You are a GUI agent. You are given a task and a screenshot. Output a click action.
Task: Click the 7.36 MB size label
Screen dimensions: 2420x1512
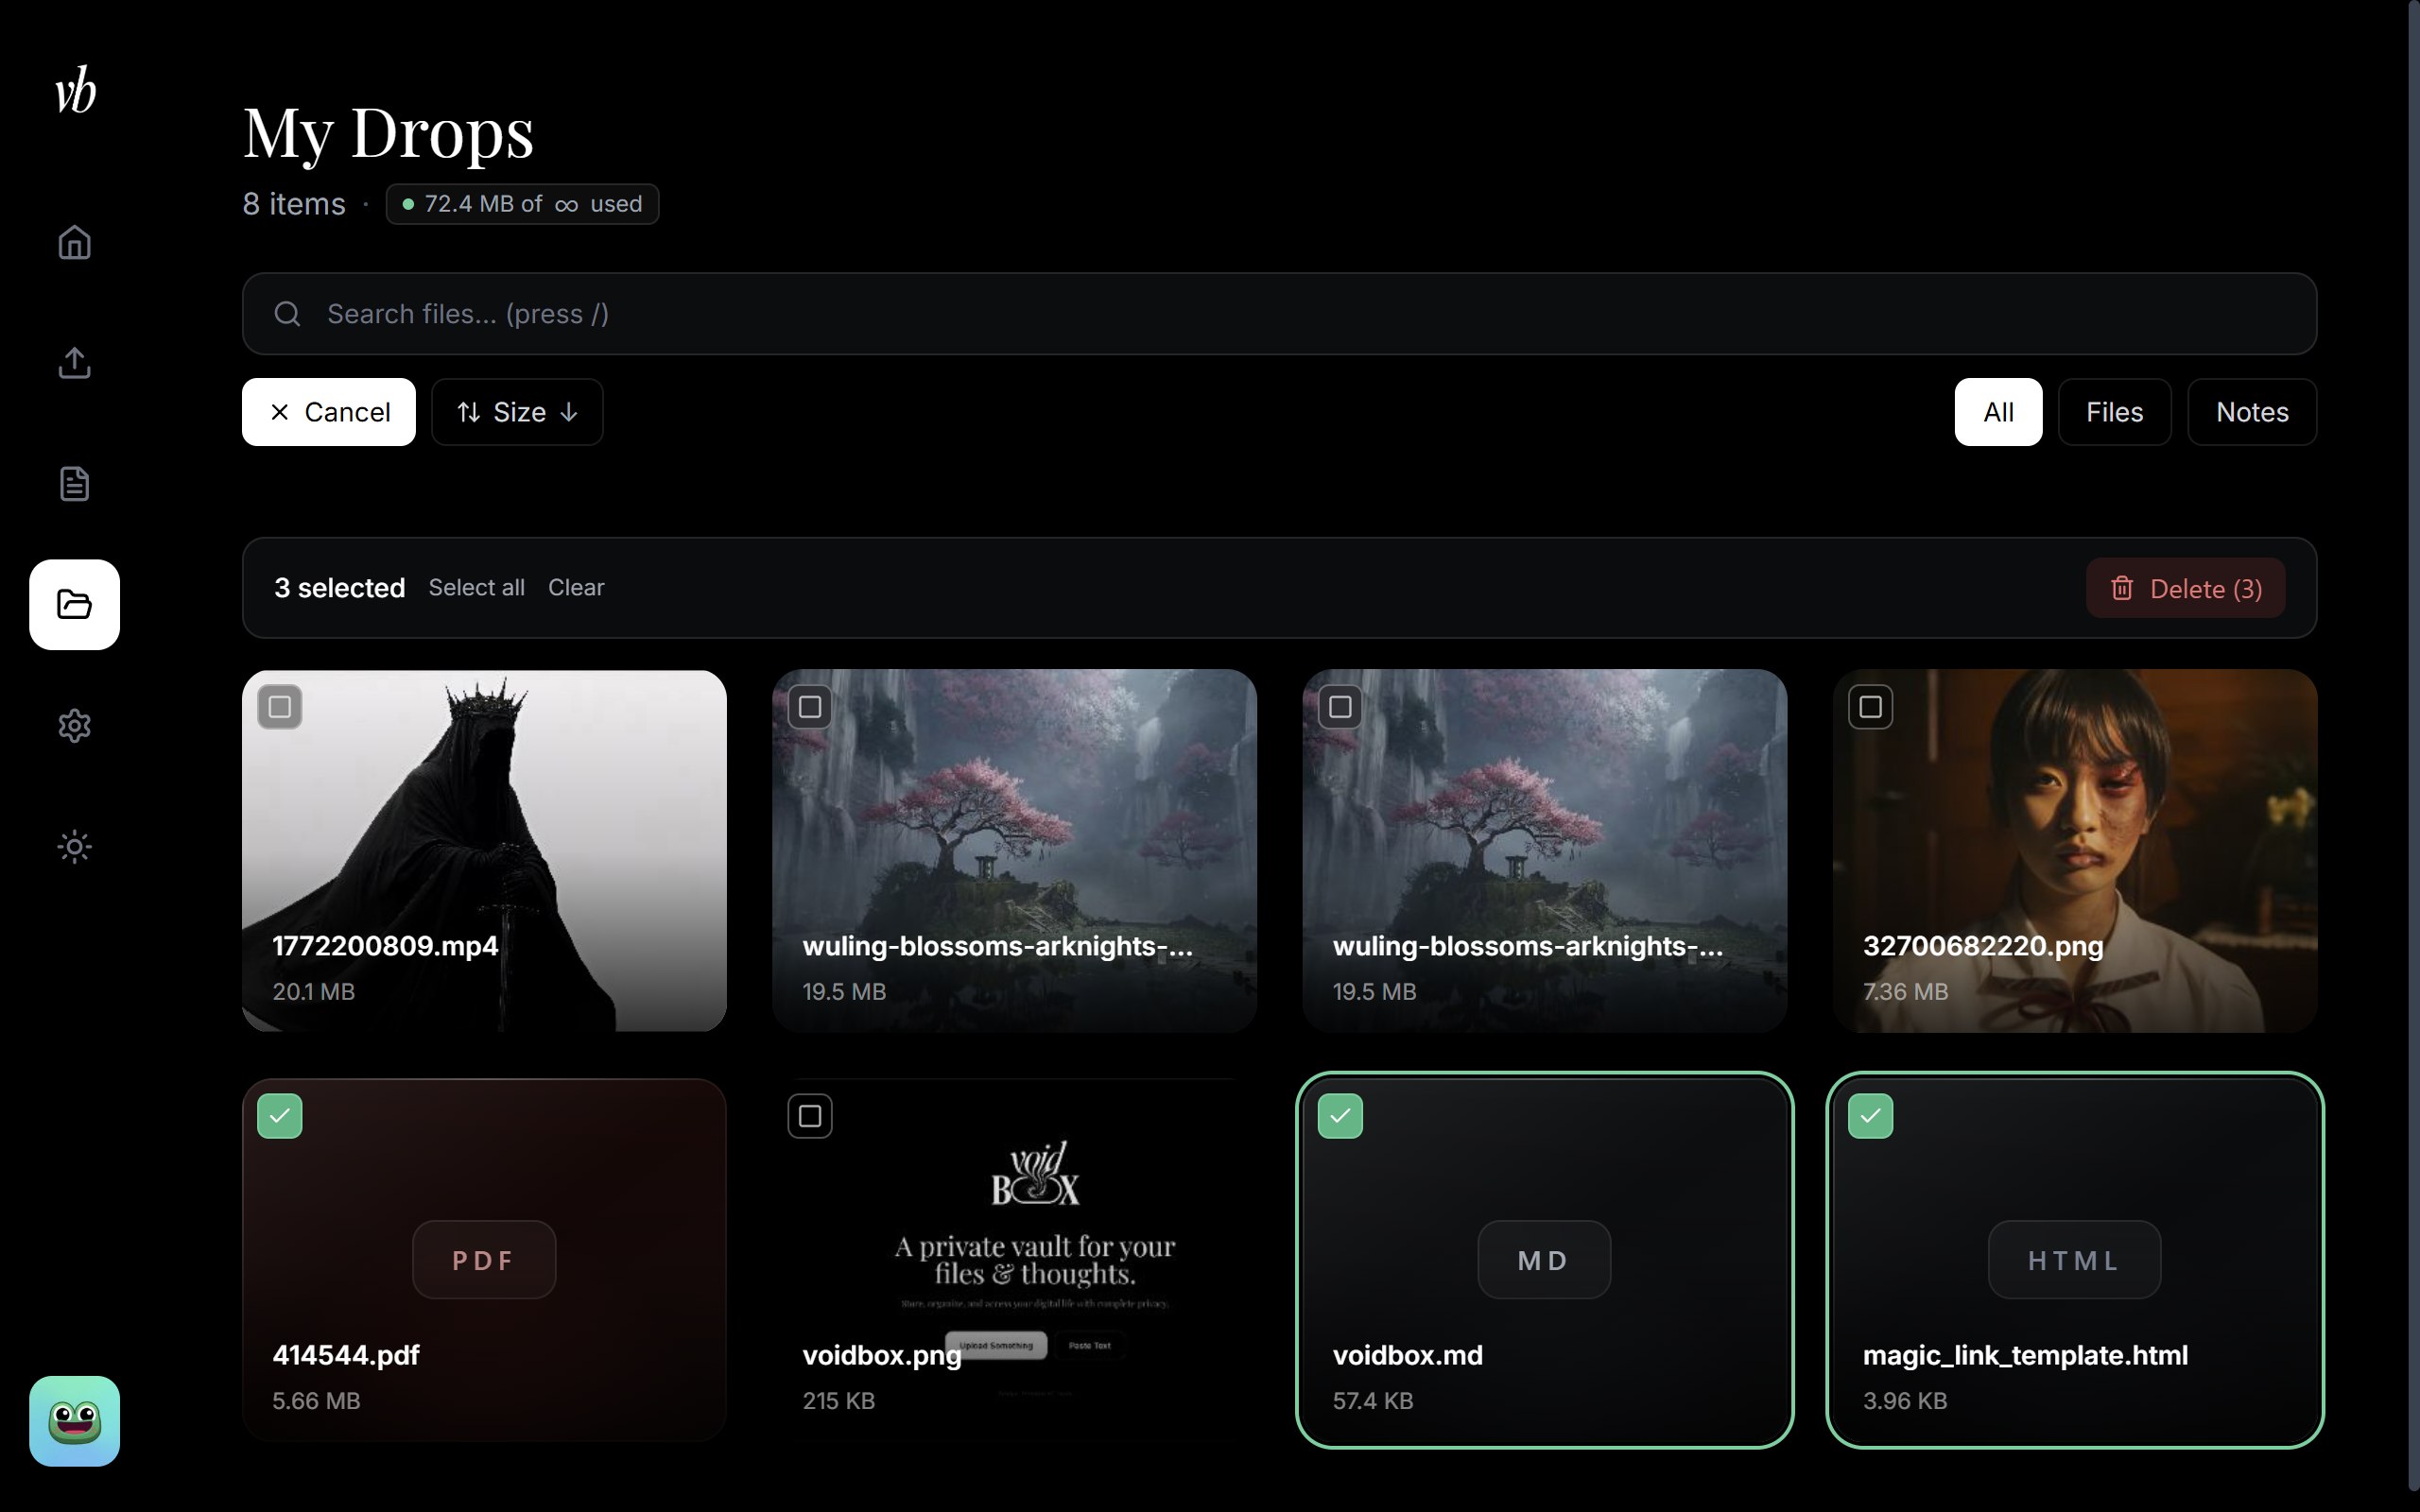1905,991
